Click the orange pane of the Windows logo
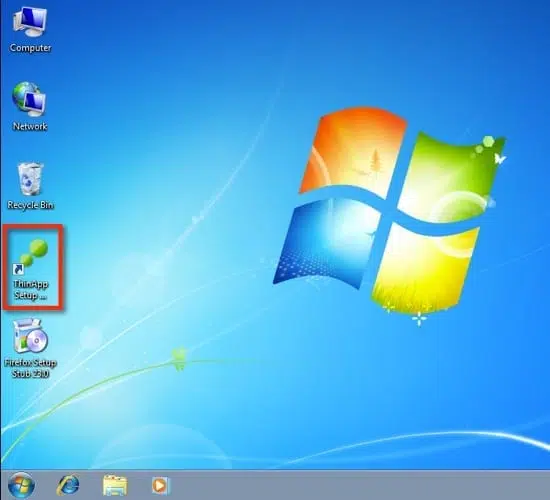The image size is (550, 500). (353, 152)
